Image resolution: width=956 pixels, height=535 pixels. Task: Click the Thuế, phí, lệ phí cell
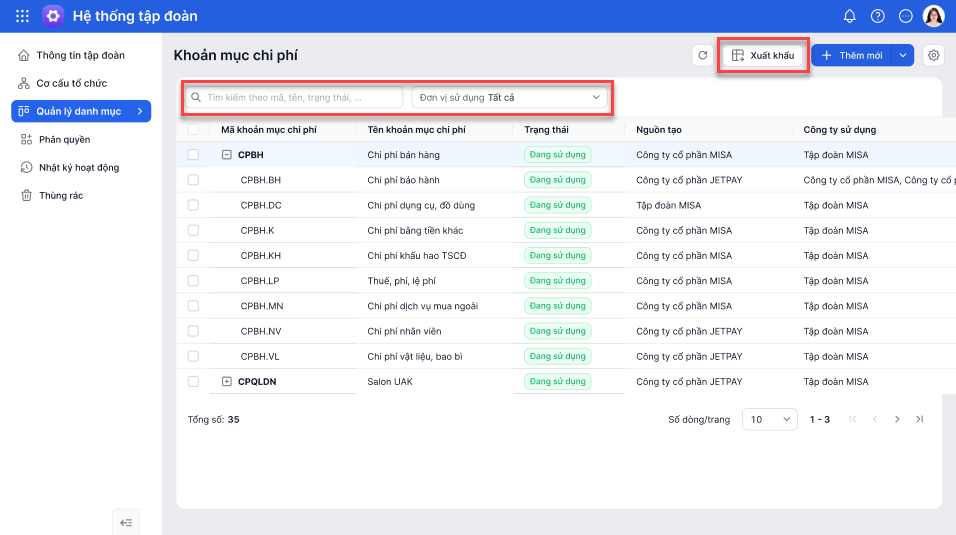click(401, 281)
